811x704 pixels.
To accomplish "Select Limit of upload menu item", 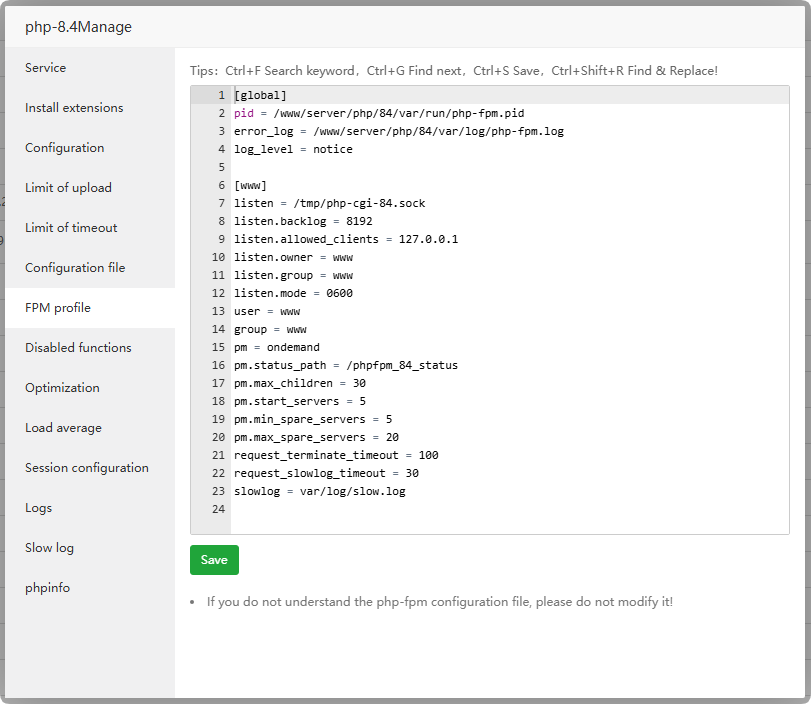I will (68, 188).
